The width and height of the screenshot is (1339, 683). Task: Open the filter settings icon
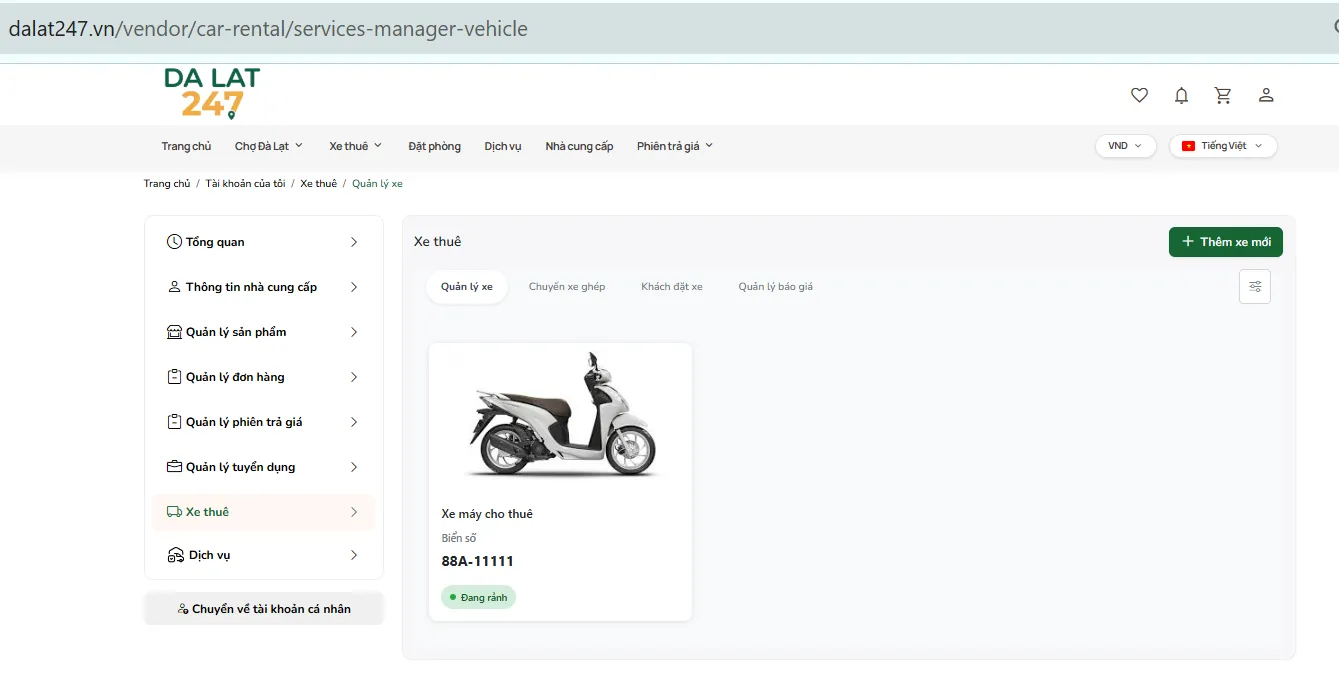tap(1255, 287)
